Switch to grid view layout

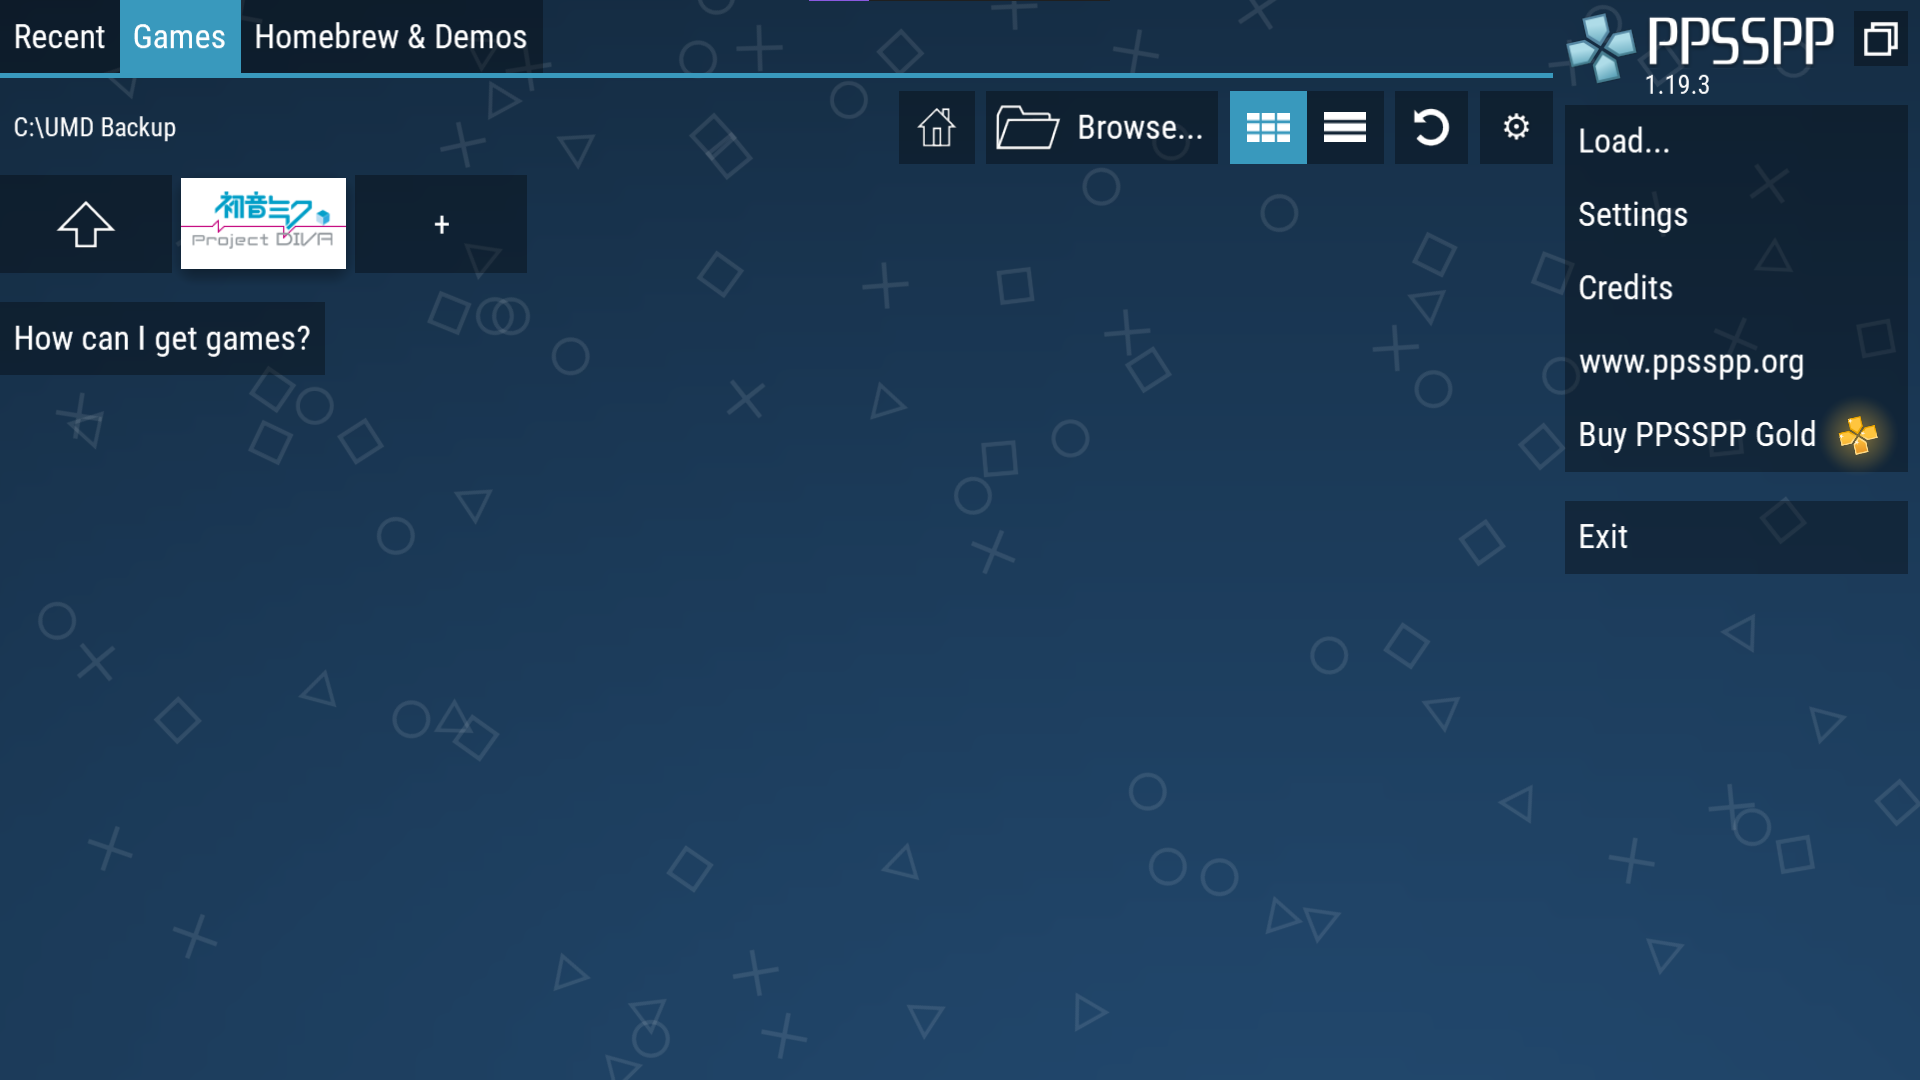(1268, 128)
